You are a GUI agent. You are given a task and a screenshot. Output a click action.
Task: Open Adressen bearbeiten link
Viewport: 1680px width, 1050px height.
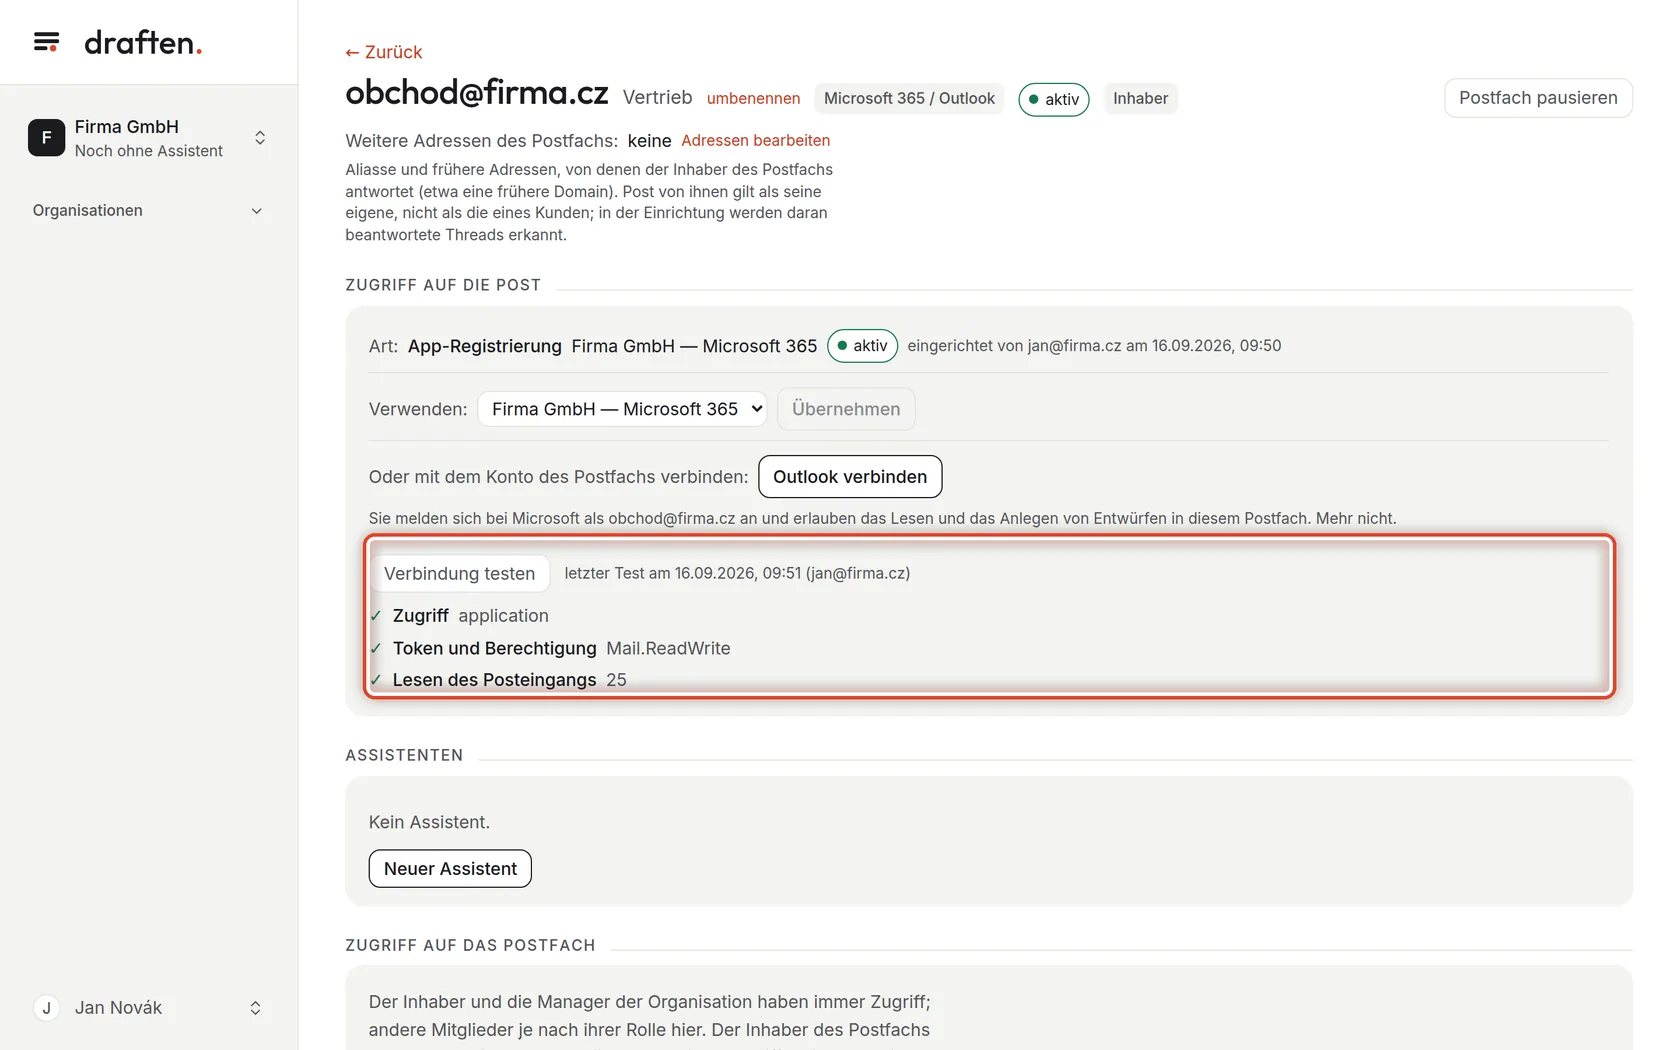[755, 140]
